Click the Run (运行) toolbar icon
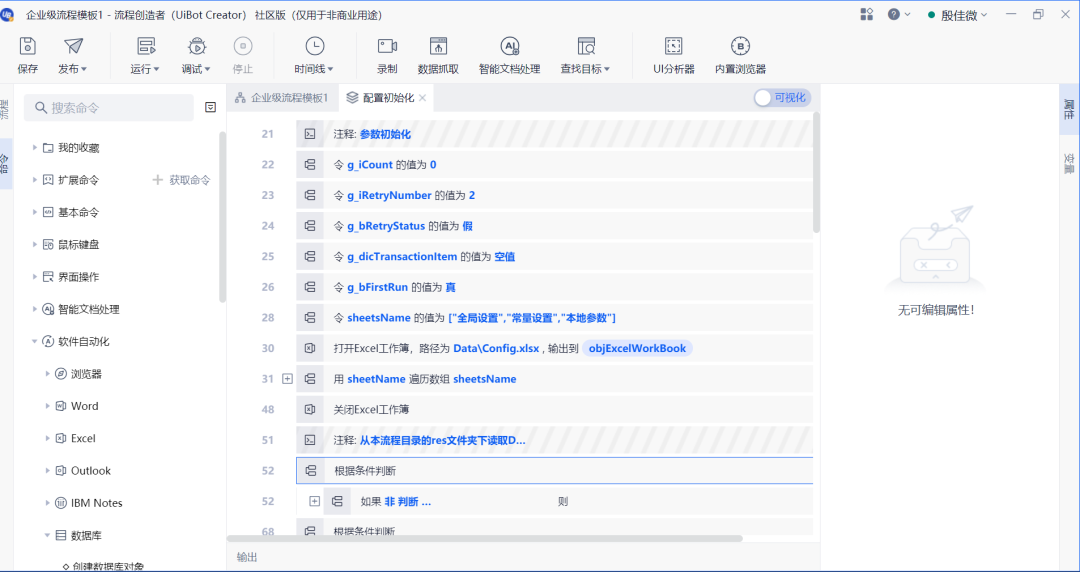Screen dimensions: 1080x572 (146, 46)
